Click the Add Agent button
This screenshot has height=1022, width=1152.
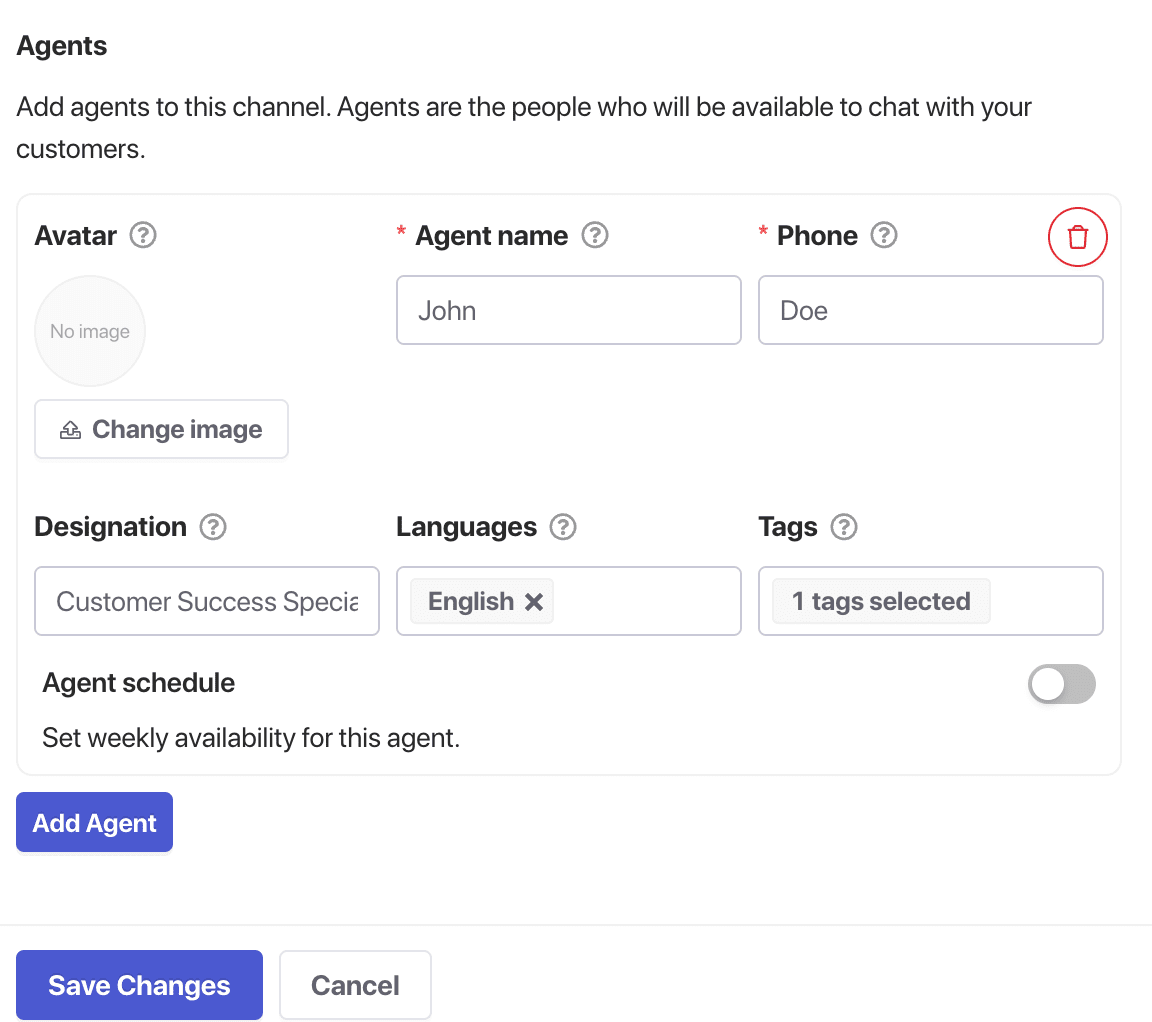(x=95, y=823)
